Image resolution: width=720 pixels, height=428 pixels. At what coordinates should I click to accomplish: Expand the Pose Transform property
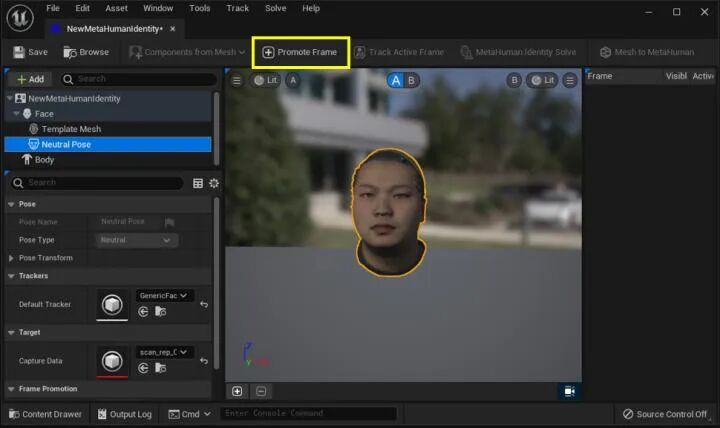coord(11,258)
